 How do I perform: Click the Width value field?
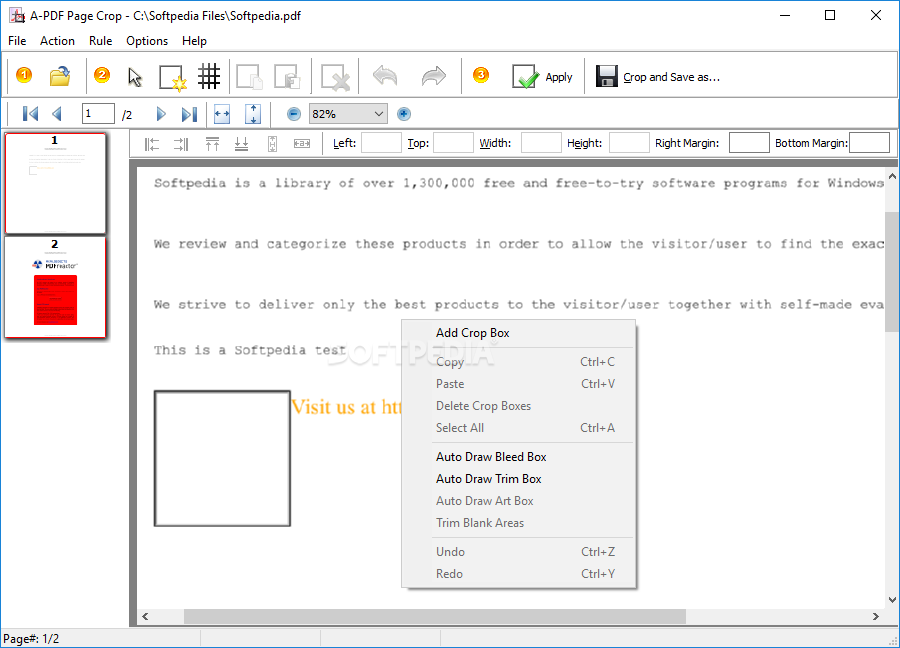[x=541, y=142]
